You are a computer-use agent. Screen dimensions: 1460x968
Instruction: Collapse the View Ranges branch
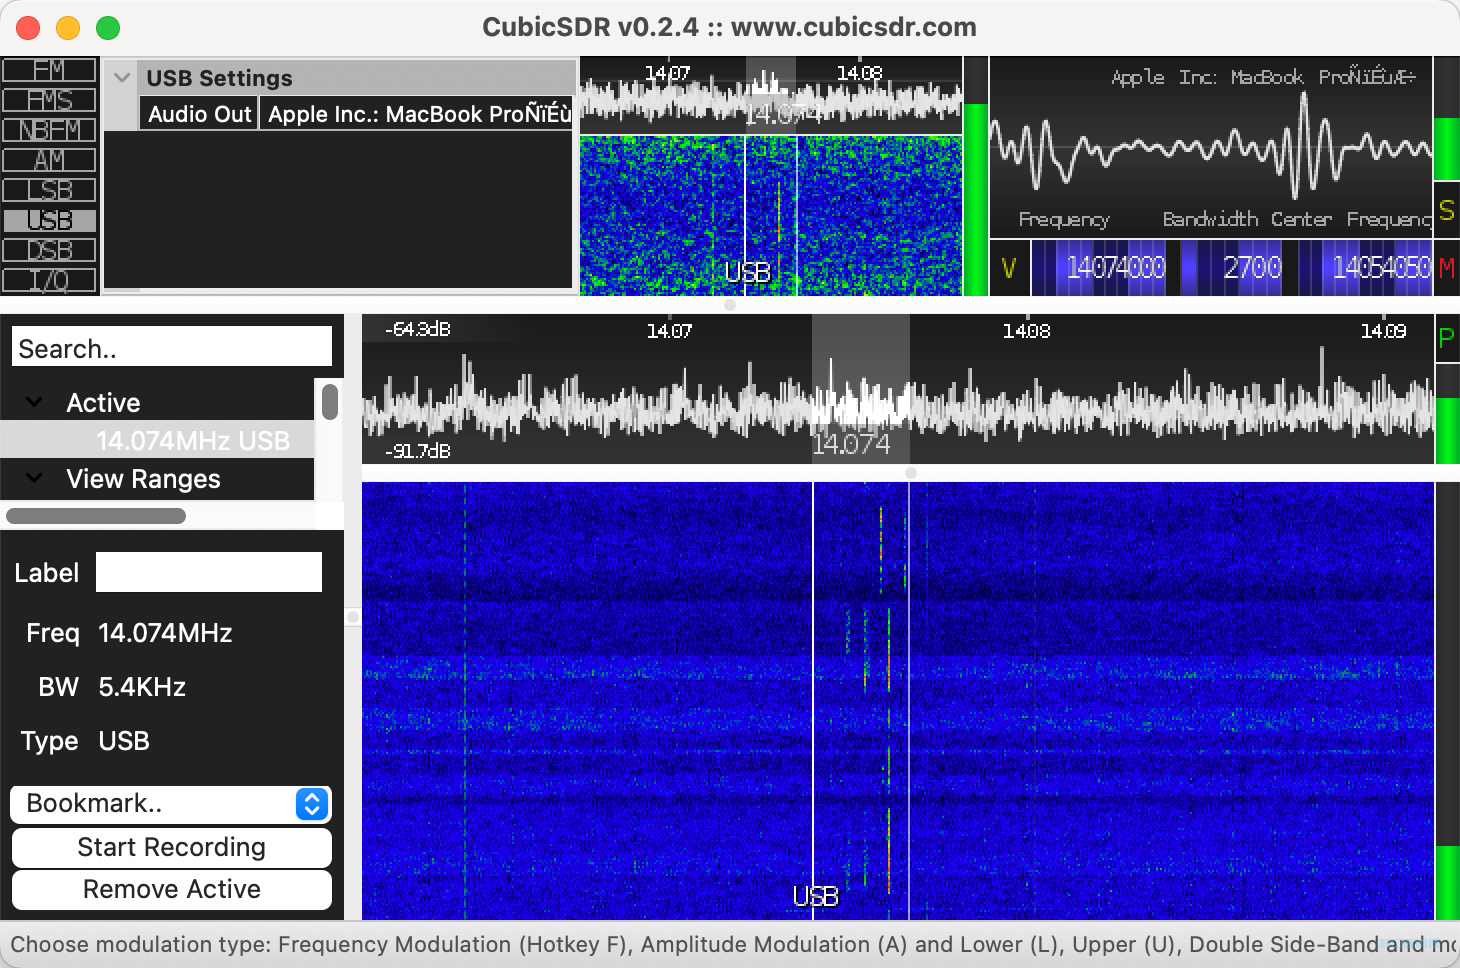(x=34, y=478)
